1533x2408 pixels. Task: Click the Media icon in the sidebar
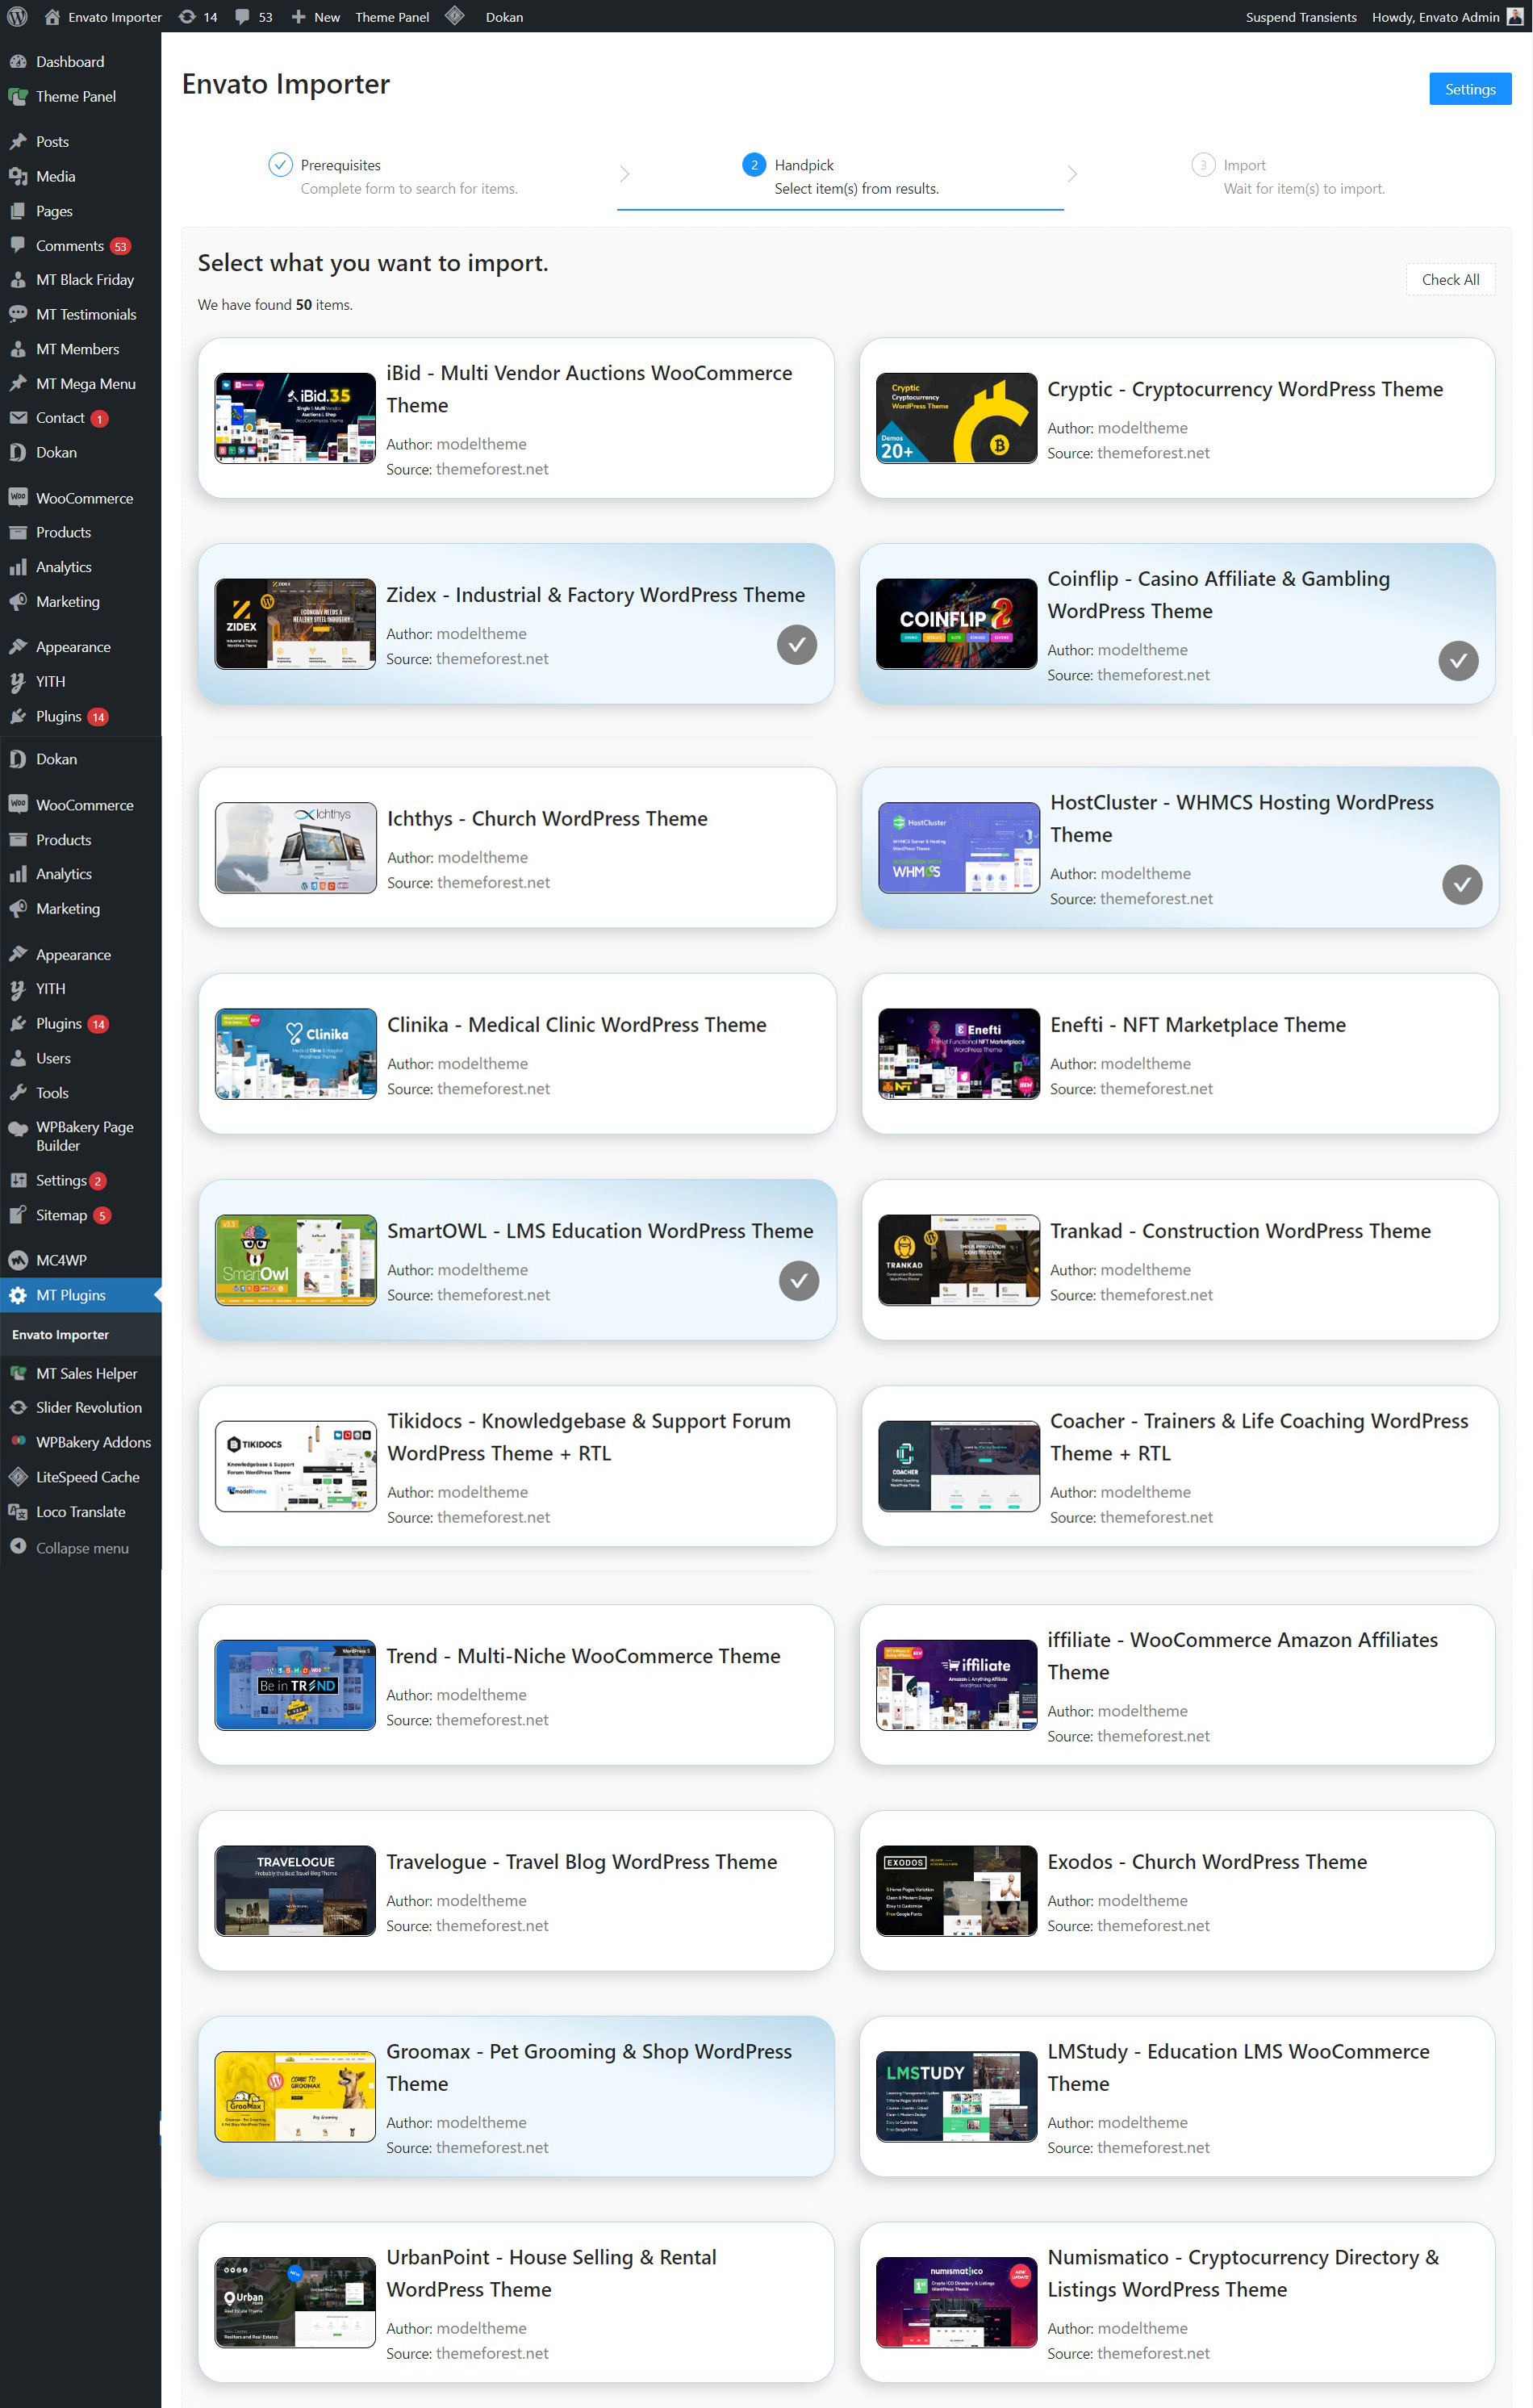click(18, 177)
